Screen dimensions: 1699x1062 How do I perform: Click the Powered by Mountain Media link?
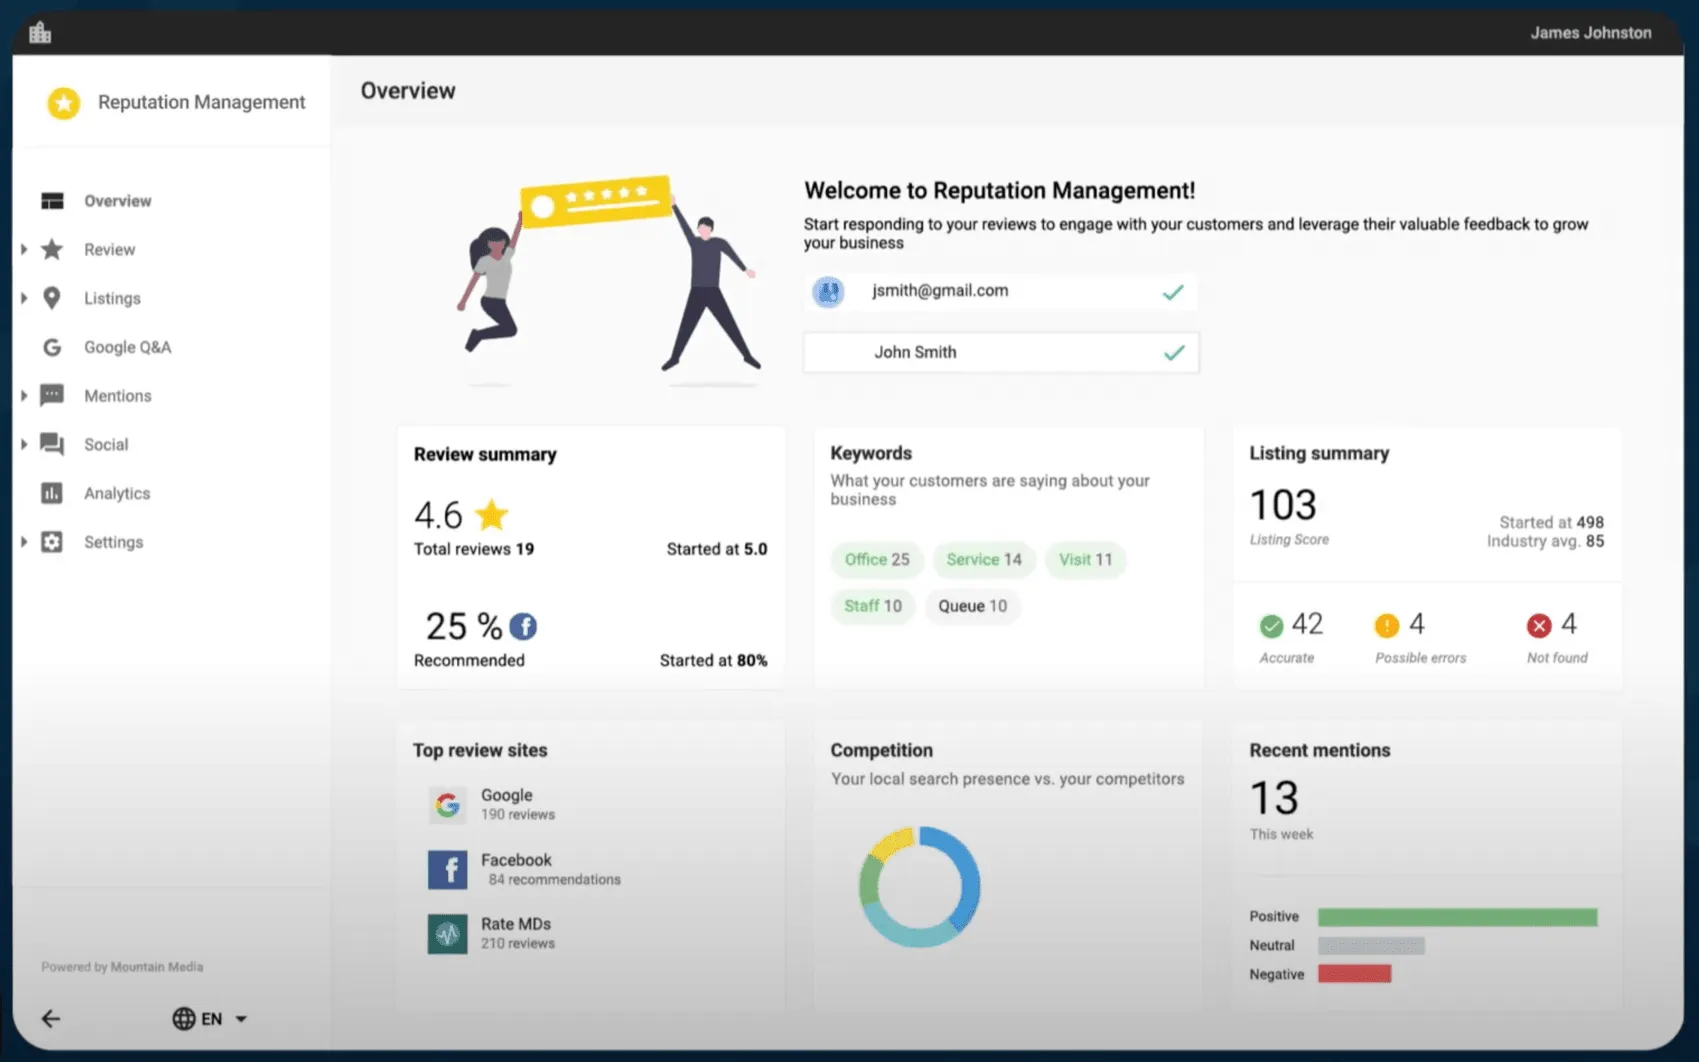(122, 966)
